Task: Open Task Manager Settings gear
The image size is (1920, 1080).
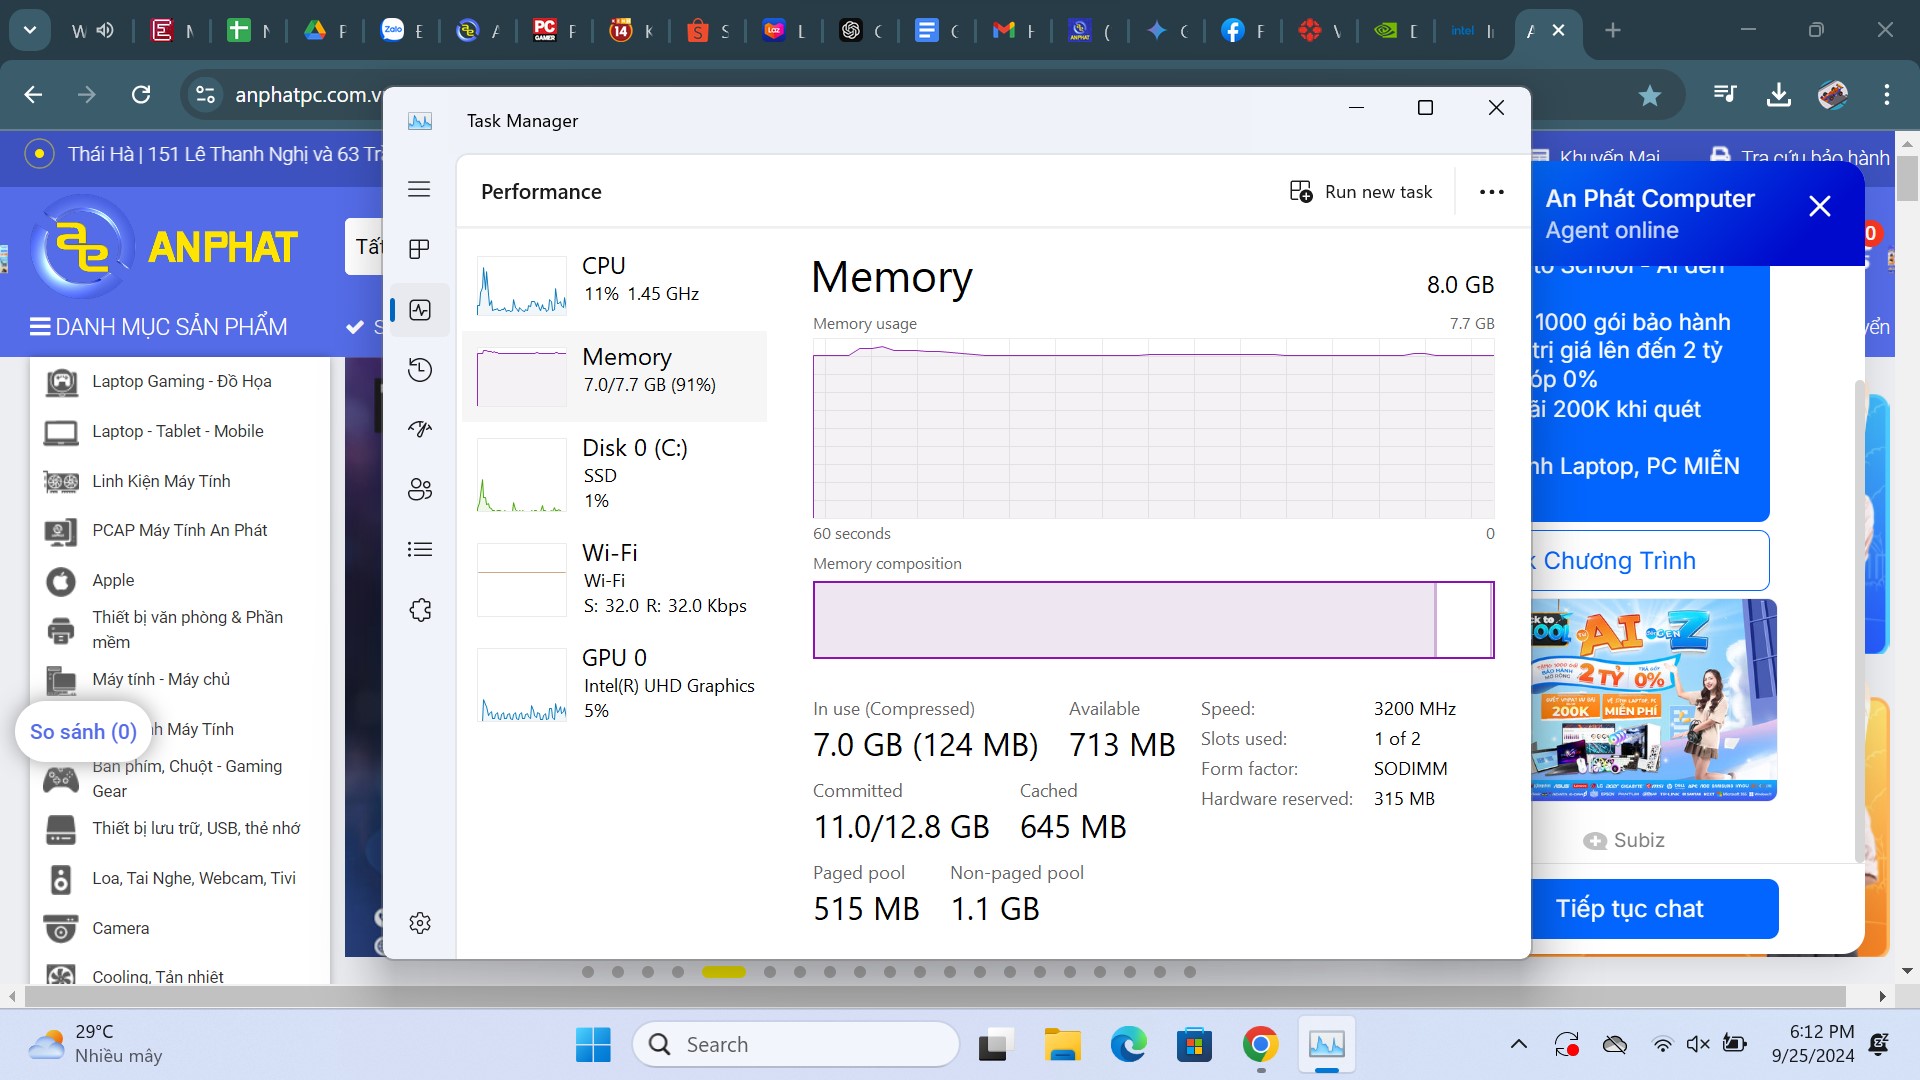Action: (x=420, y=923)
